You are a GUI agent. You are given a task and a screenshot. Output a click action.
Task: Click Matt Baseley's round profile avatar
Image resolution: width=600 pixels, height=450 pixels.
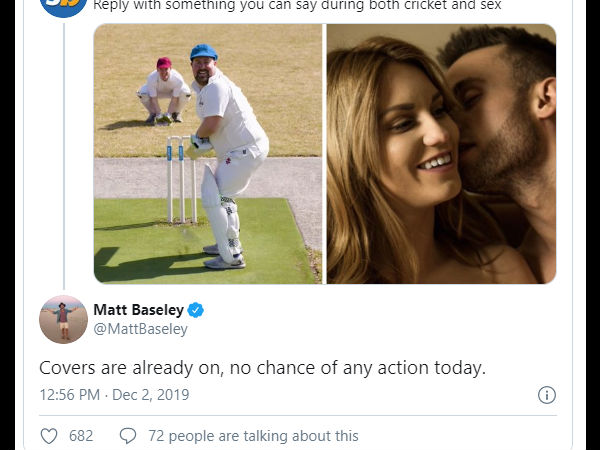coord(63,320)
